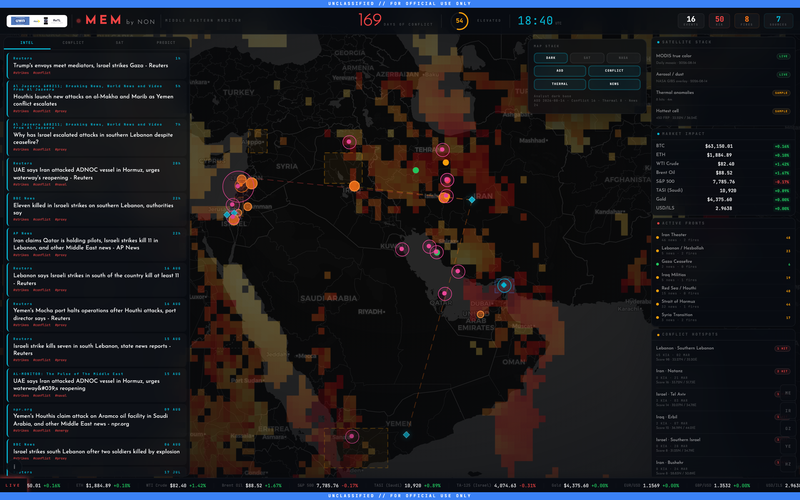
Task: Open the CONFLICT tab
Action: (x=73, y=43)
